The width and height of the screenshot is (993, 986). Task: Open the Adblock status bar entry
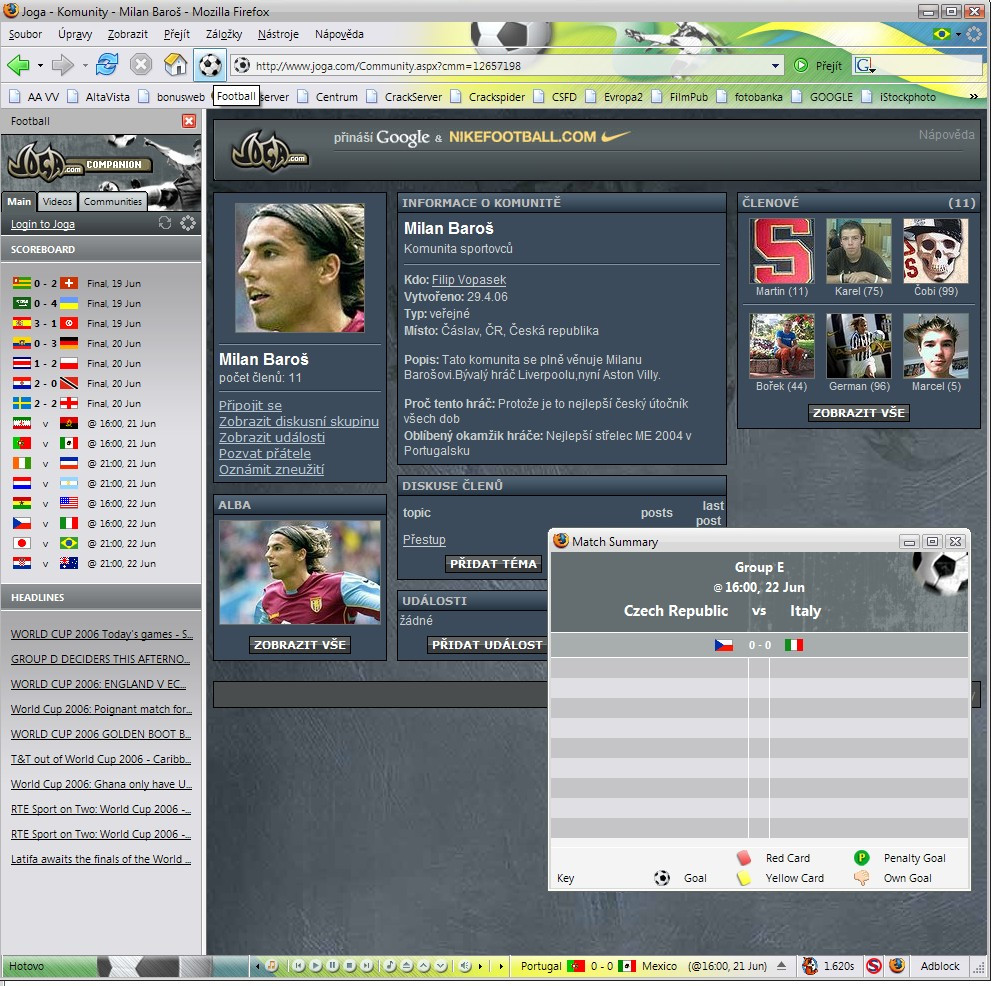point(940,966)
